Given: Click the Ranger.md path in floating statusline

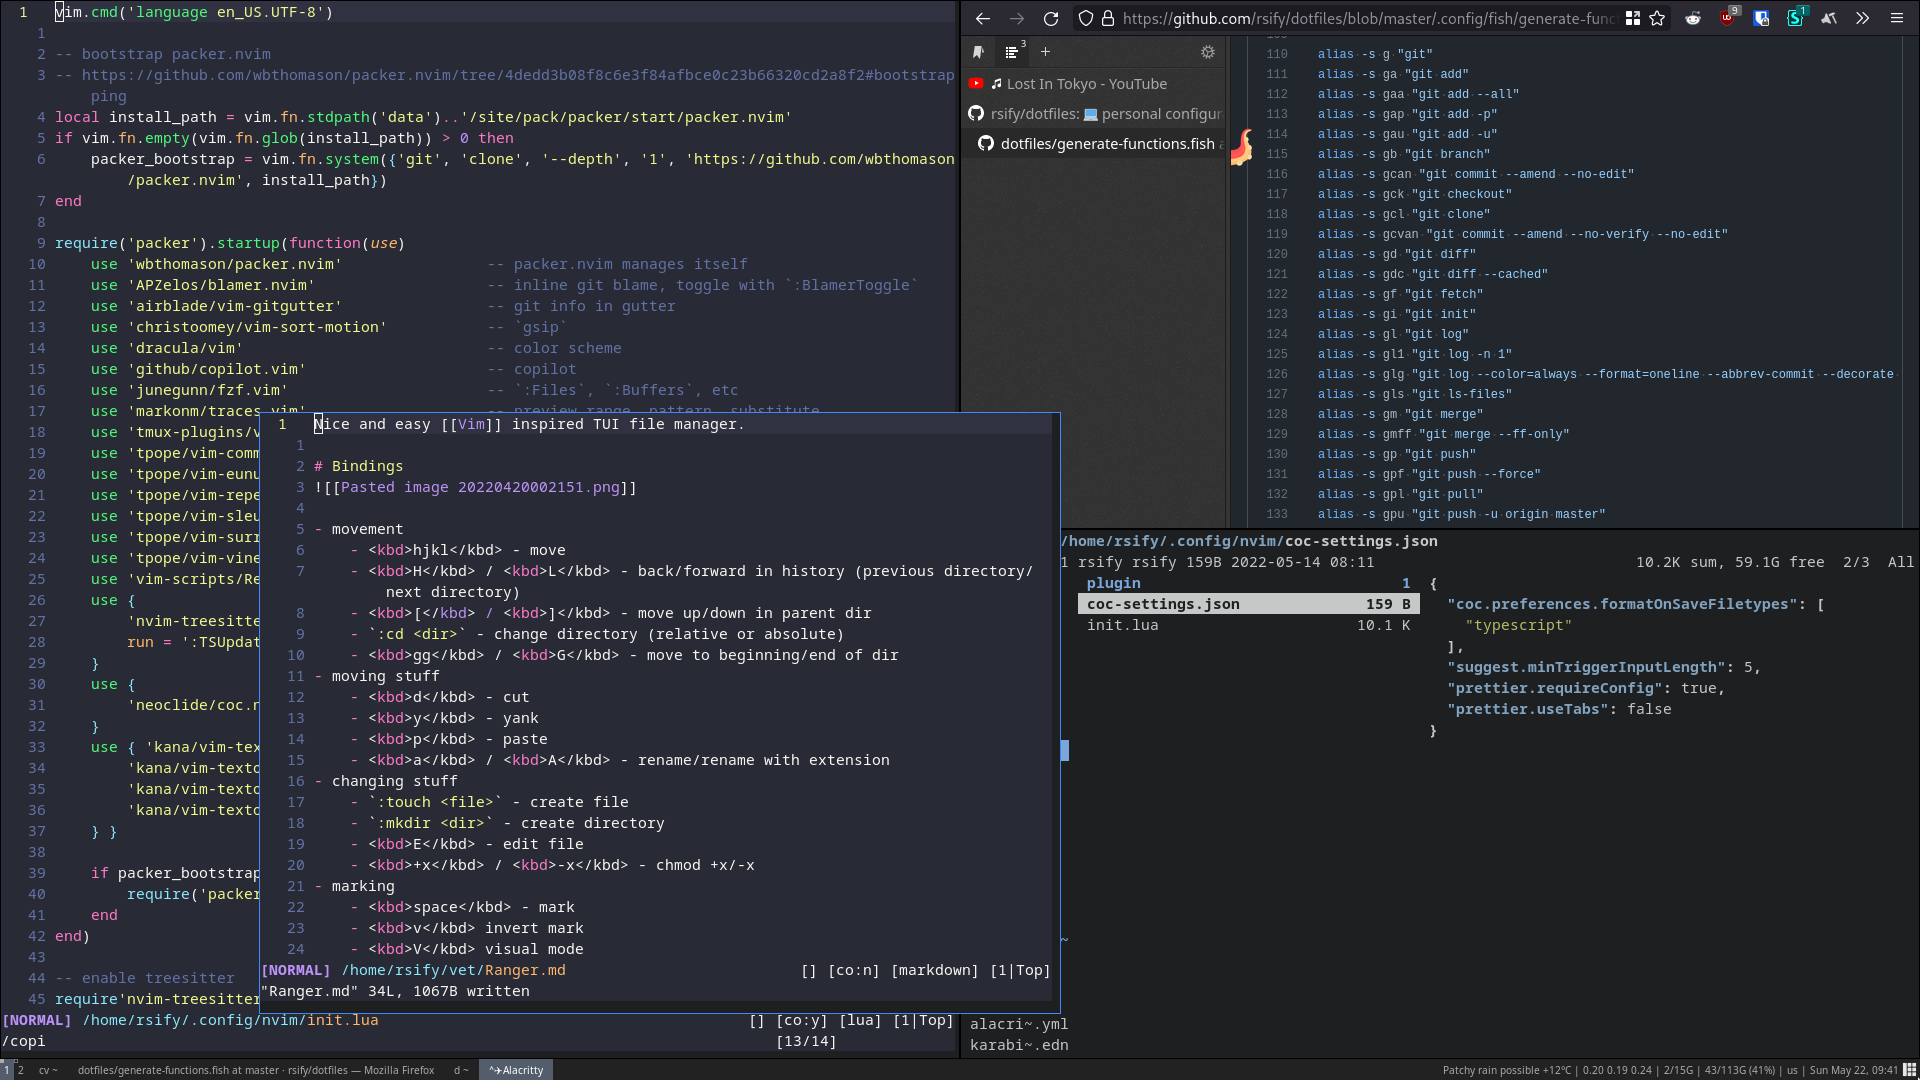Looking at the screenshot, I should [x=453, y=970].
